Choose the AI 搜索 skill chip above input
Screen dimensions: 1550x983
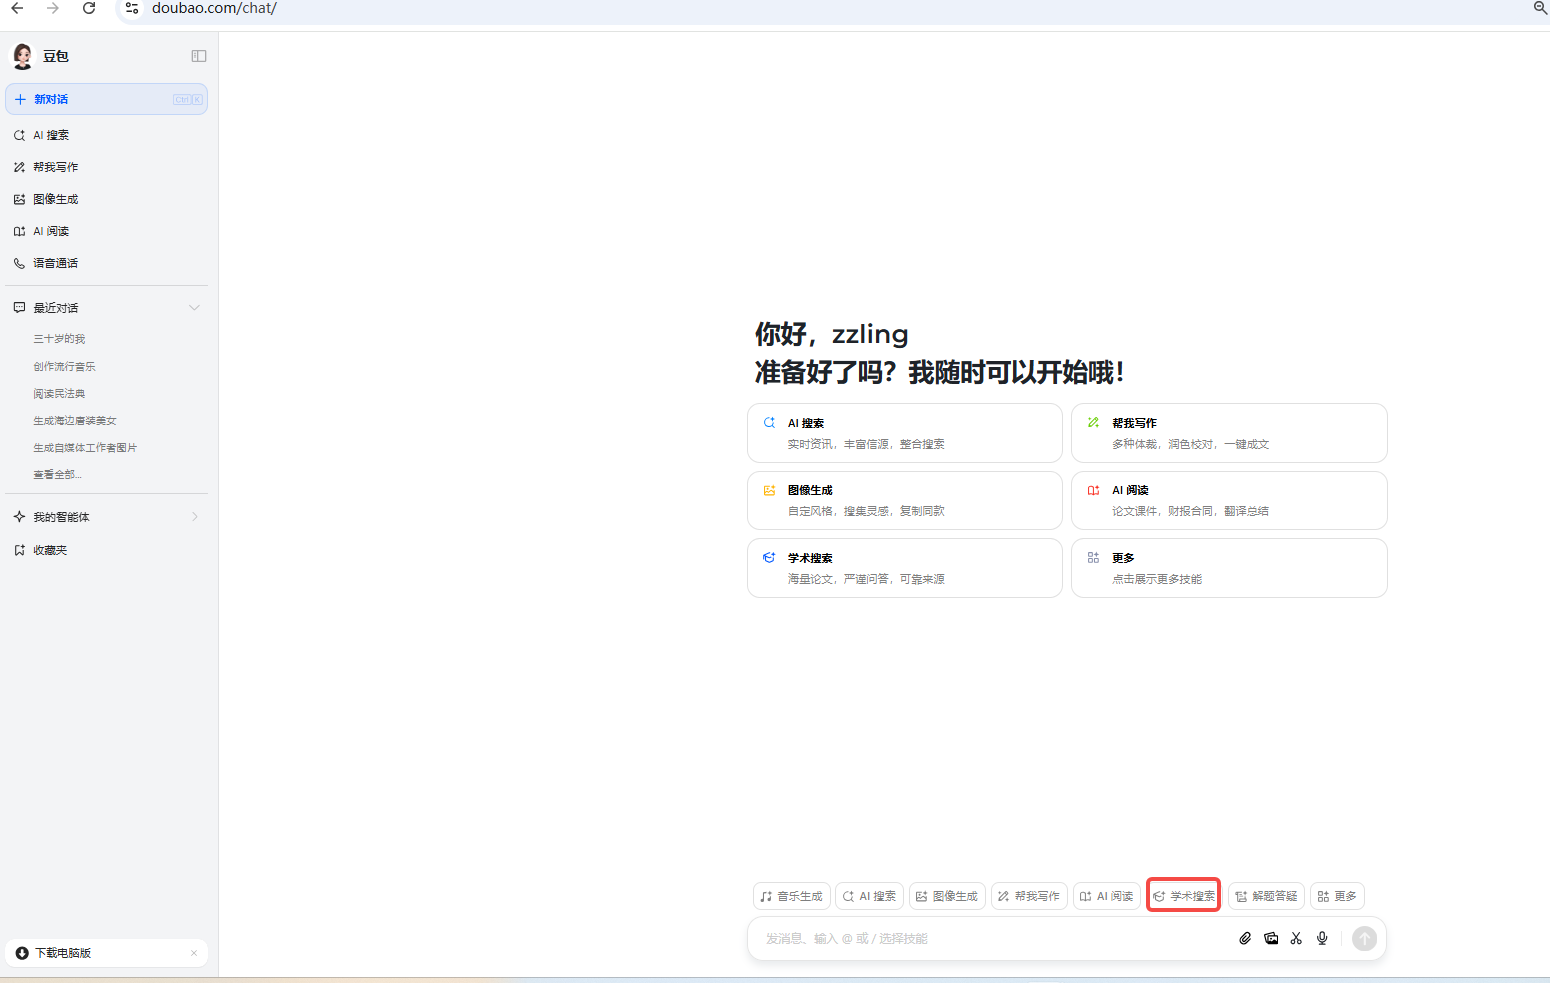869,896
